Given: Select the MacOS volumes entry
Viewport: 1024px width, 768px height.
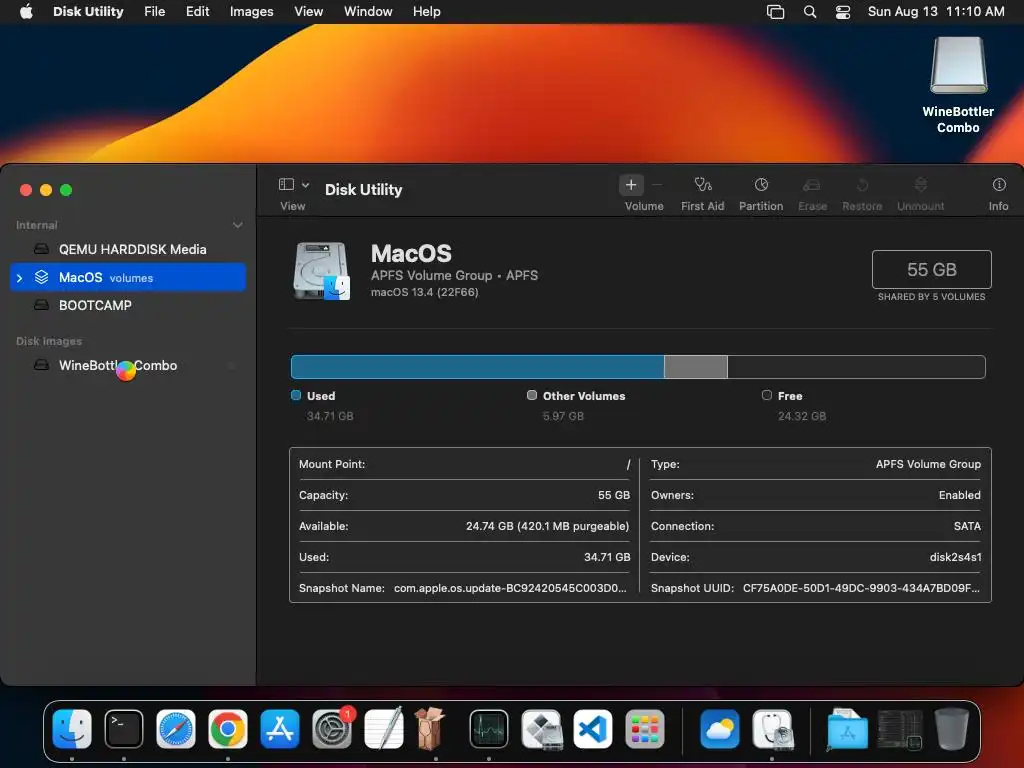Looking at the screenshot, I should pyautogui.click(x=128, y=277).
